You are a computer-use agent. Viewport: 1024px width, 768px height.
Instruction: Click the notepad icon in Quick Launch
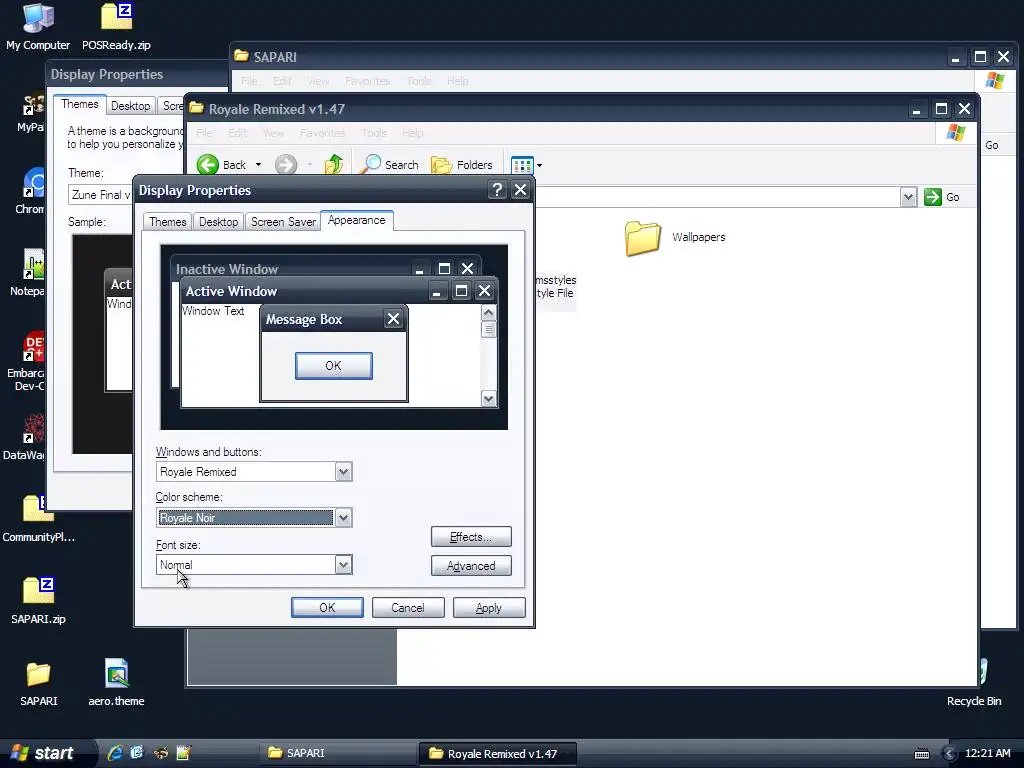click(x=184, y=753)
